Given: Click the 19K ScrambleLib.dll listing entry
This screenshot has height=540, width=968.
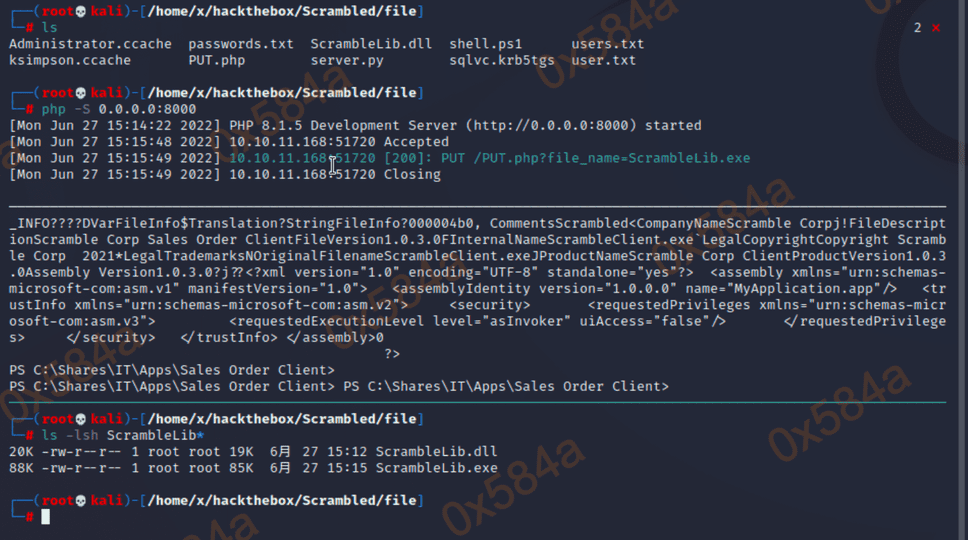Looking at the screenshot, I should [x=253, y=452].
